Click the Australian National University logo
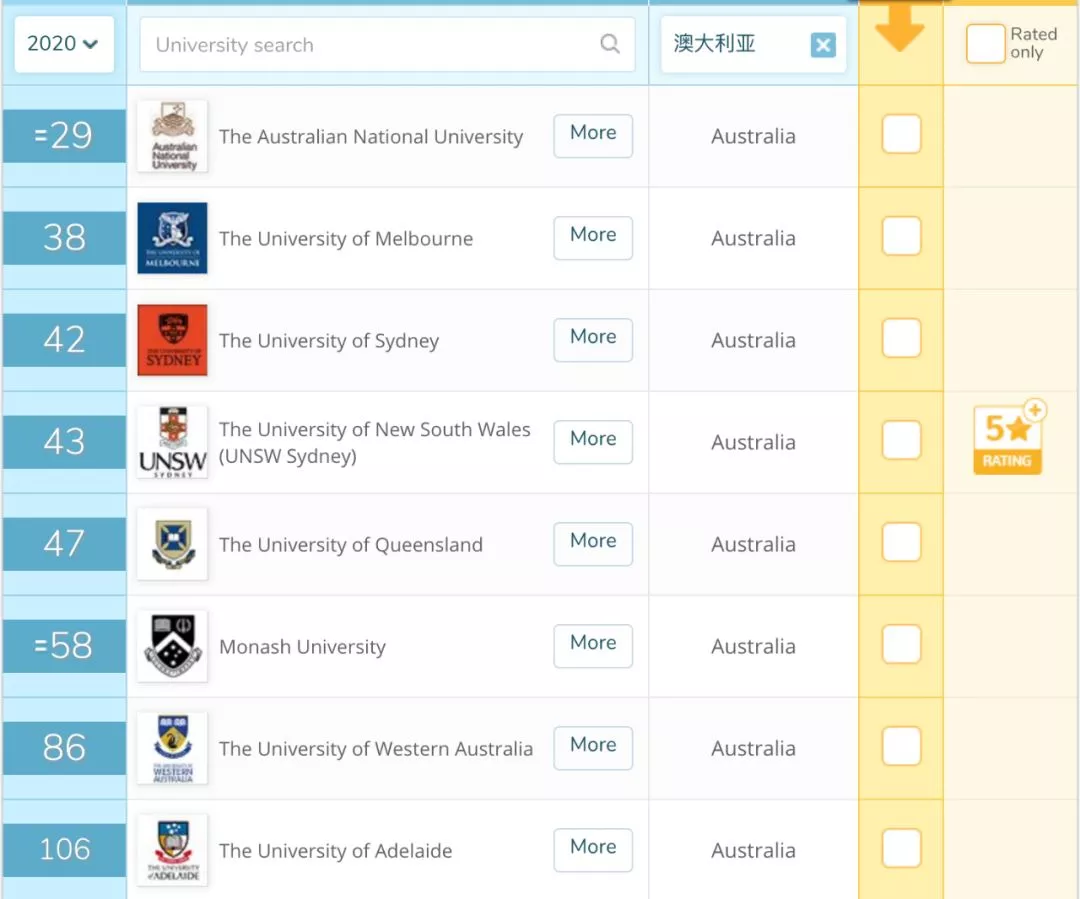The height and width of the screenshot is (899, 1080). [172, 136]
